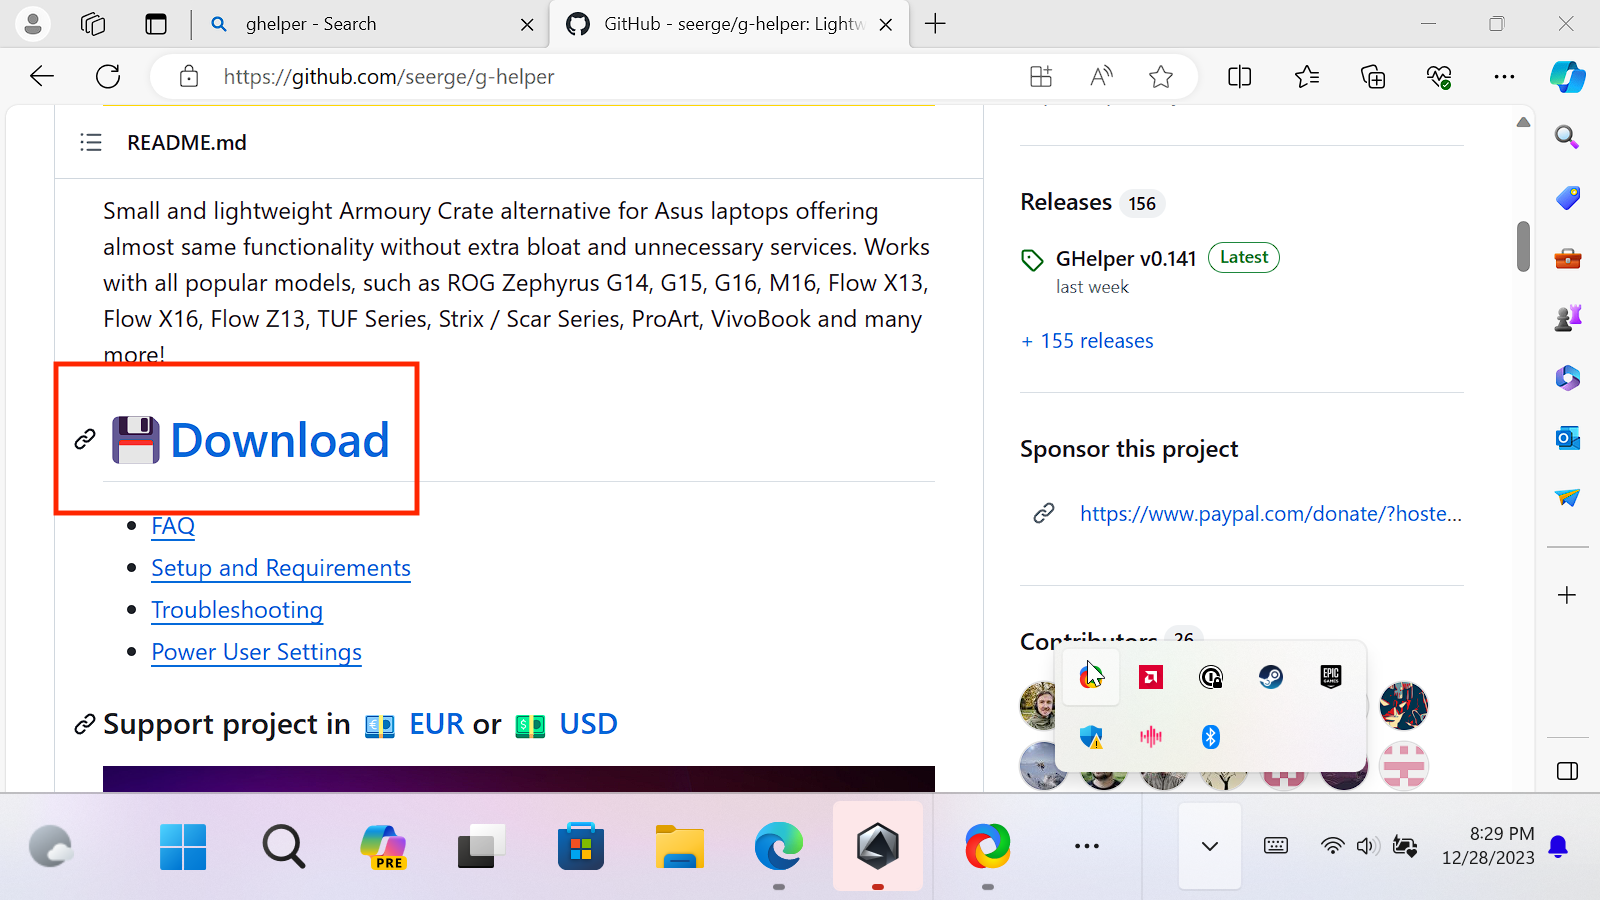
Task: View site information lock icon
Action: point(188,77)
